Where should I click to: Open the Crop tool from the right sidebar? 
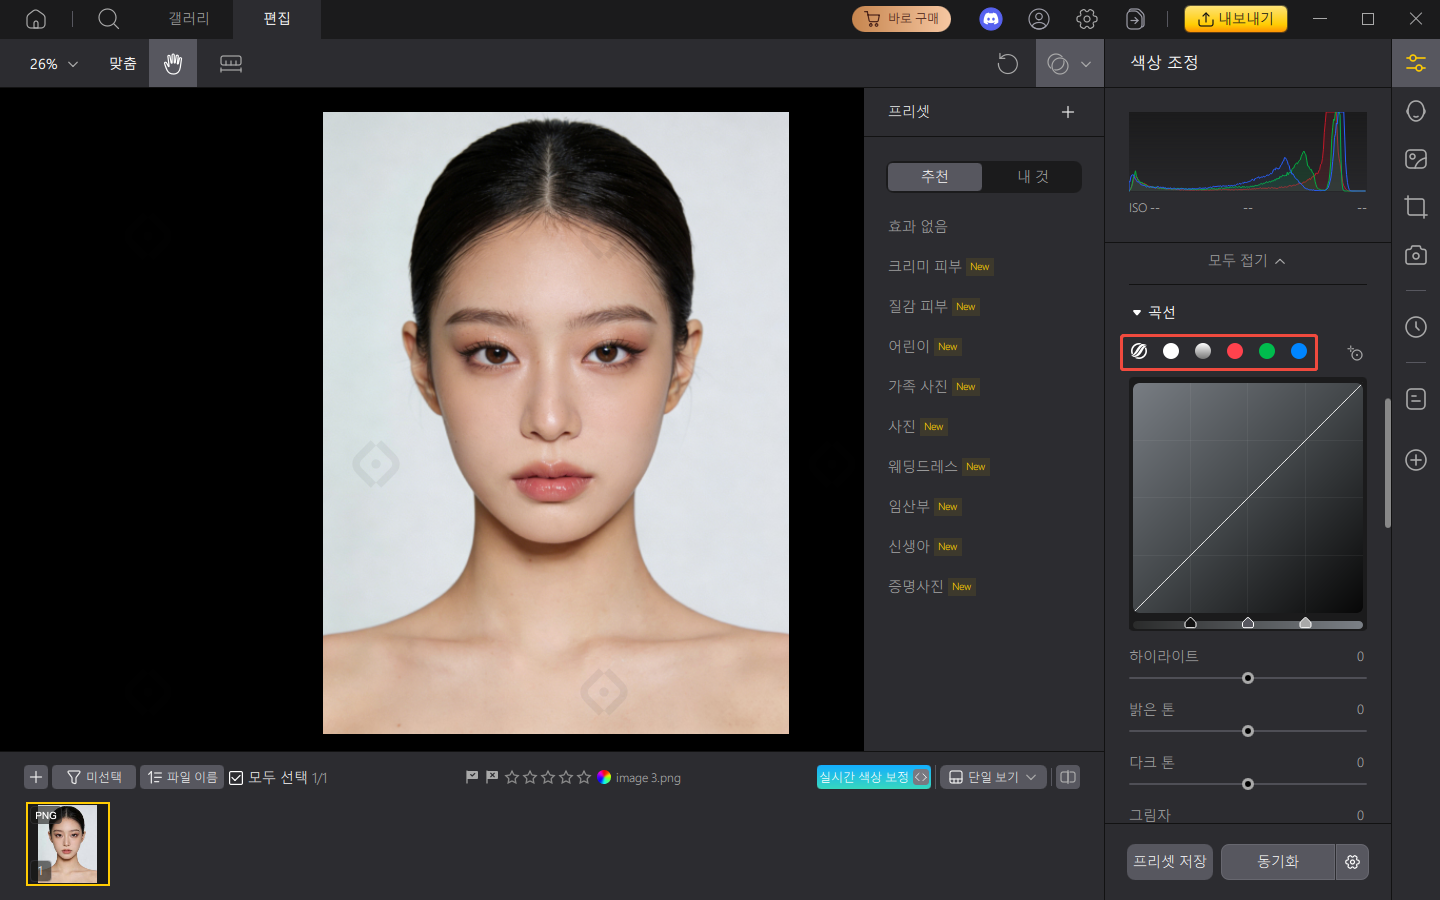(x=1416, y=207)
